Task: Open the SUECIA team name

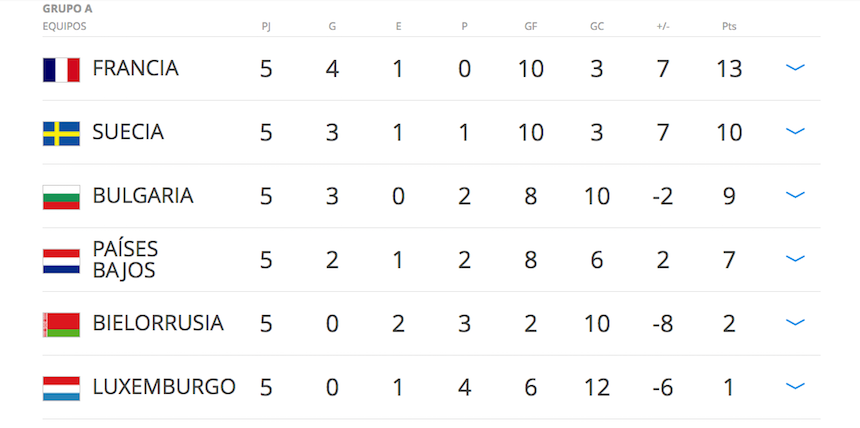Action: [128, 132]
